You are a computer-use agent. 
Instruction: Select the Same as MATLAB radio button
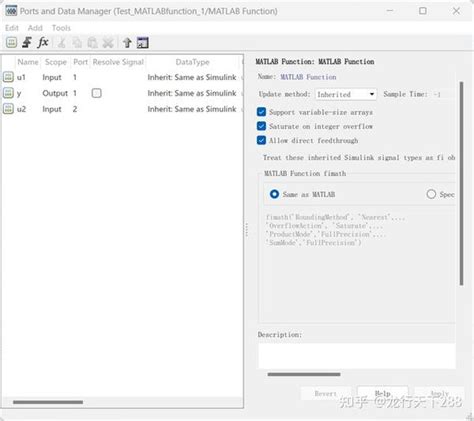click(274, 194)
